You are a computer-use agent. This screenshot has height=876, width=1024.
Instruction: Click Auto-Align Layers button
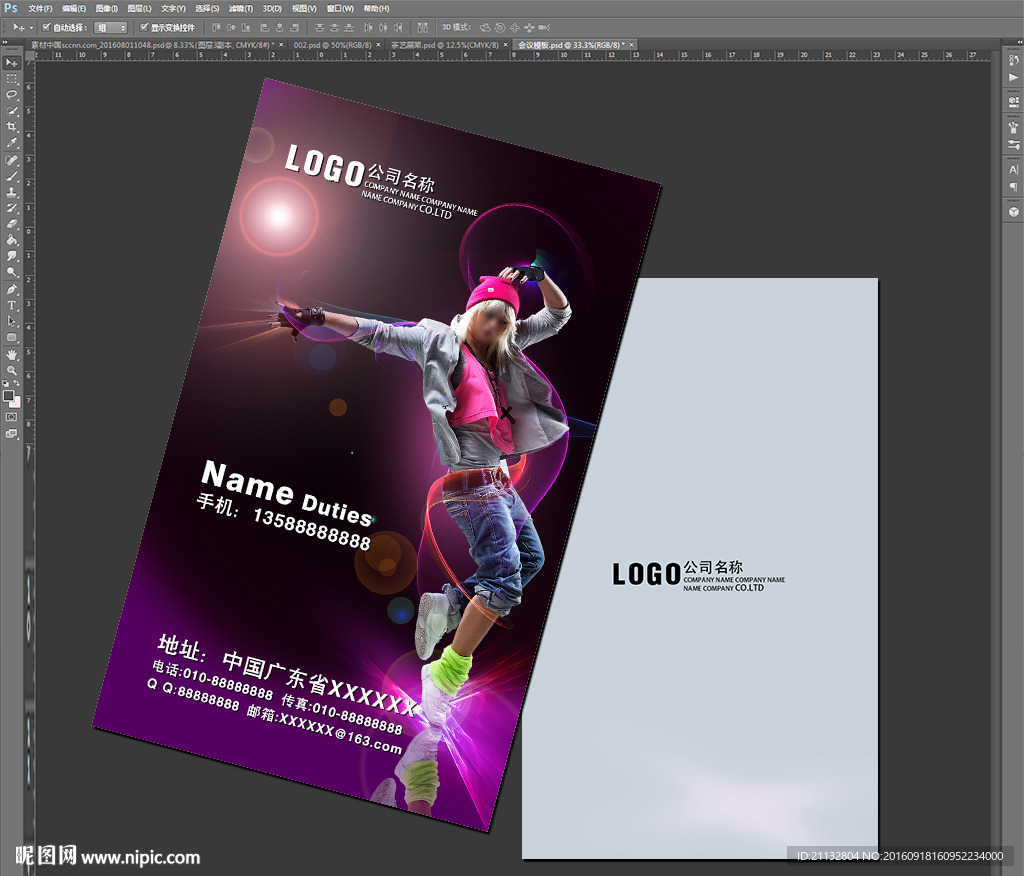tap(423, 27)
